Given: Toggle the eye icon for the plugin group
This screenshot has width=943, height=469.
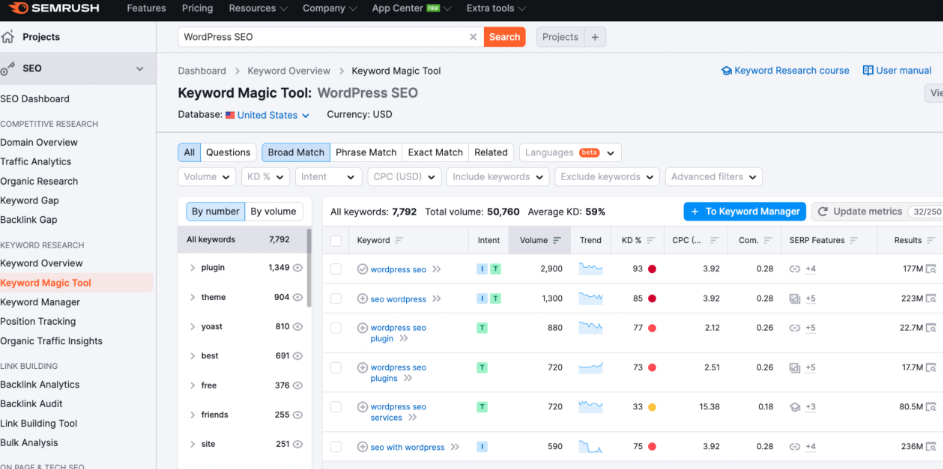Looking at the screenshot, I should 298,268.
